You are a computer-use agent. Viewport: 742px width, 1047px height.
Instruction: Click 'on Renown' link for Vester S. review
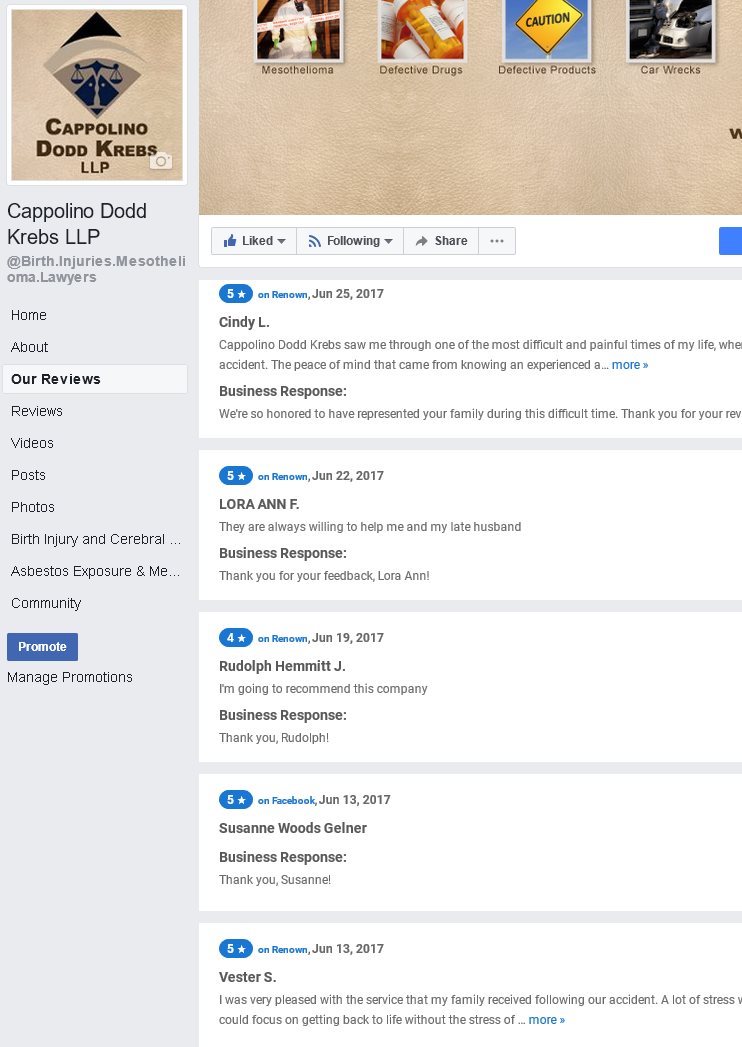[x=283, y=950]
